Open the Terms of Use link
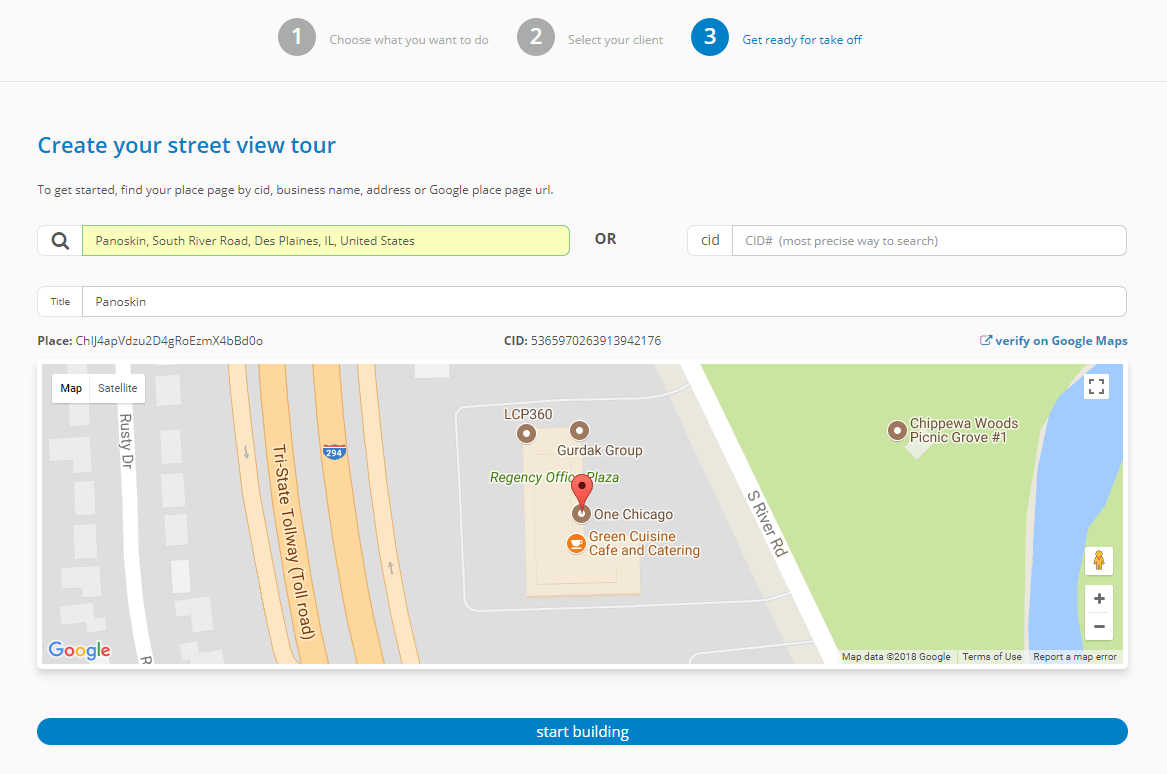1167x774 pixels. pos(992,657)
